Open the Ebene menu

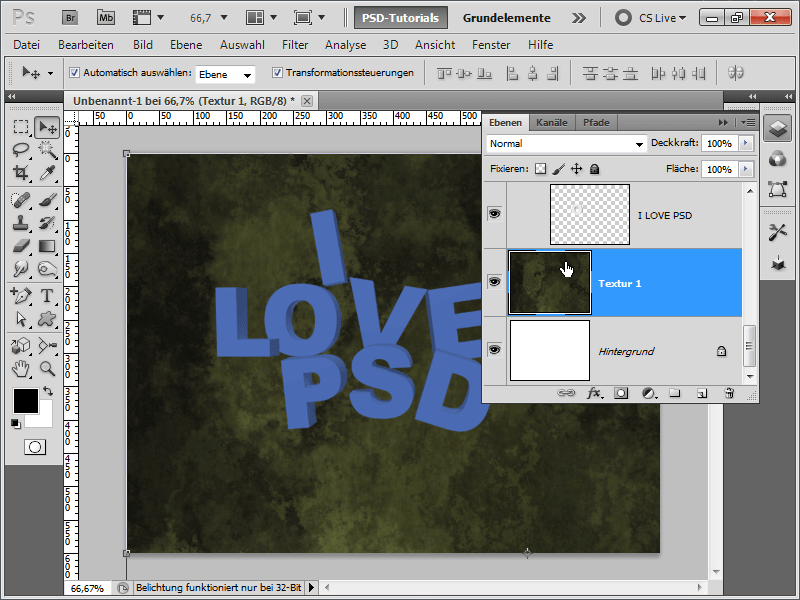pos(186,45)
